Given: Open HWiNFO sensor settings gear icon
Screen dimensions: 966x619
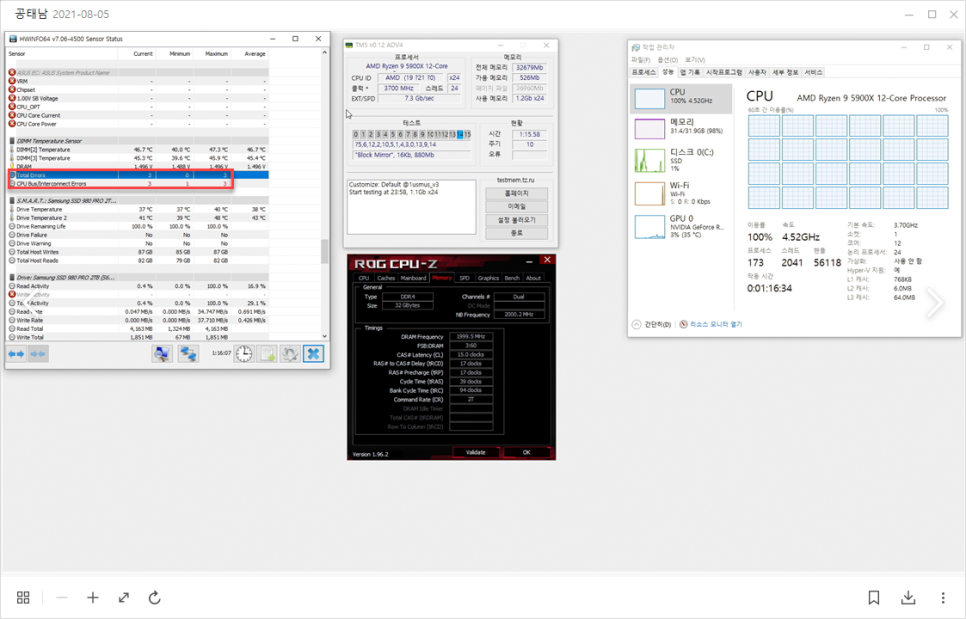Looking at the screenshot, I should tap(290, 354).
